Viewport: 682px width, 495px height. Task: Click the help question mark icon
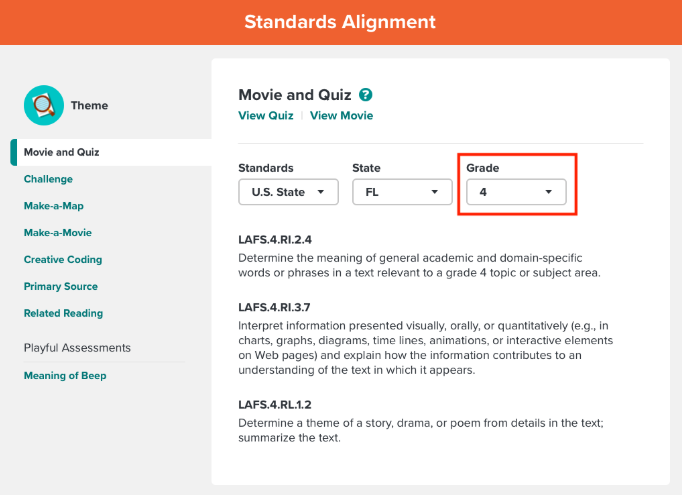click(365, 95)
